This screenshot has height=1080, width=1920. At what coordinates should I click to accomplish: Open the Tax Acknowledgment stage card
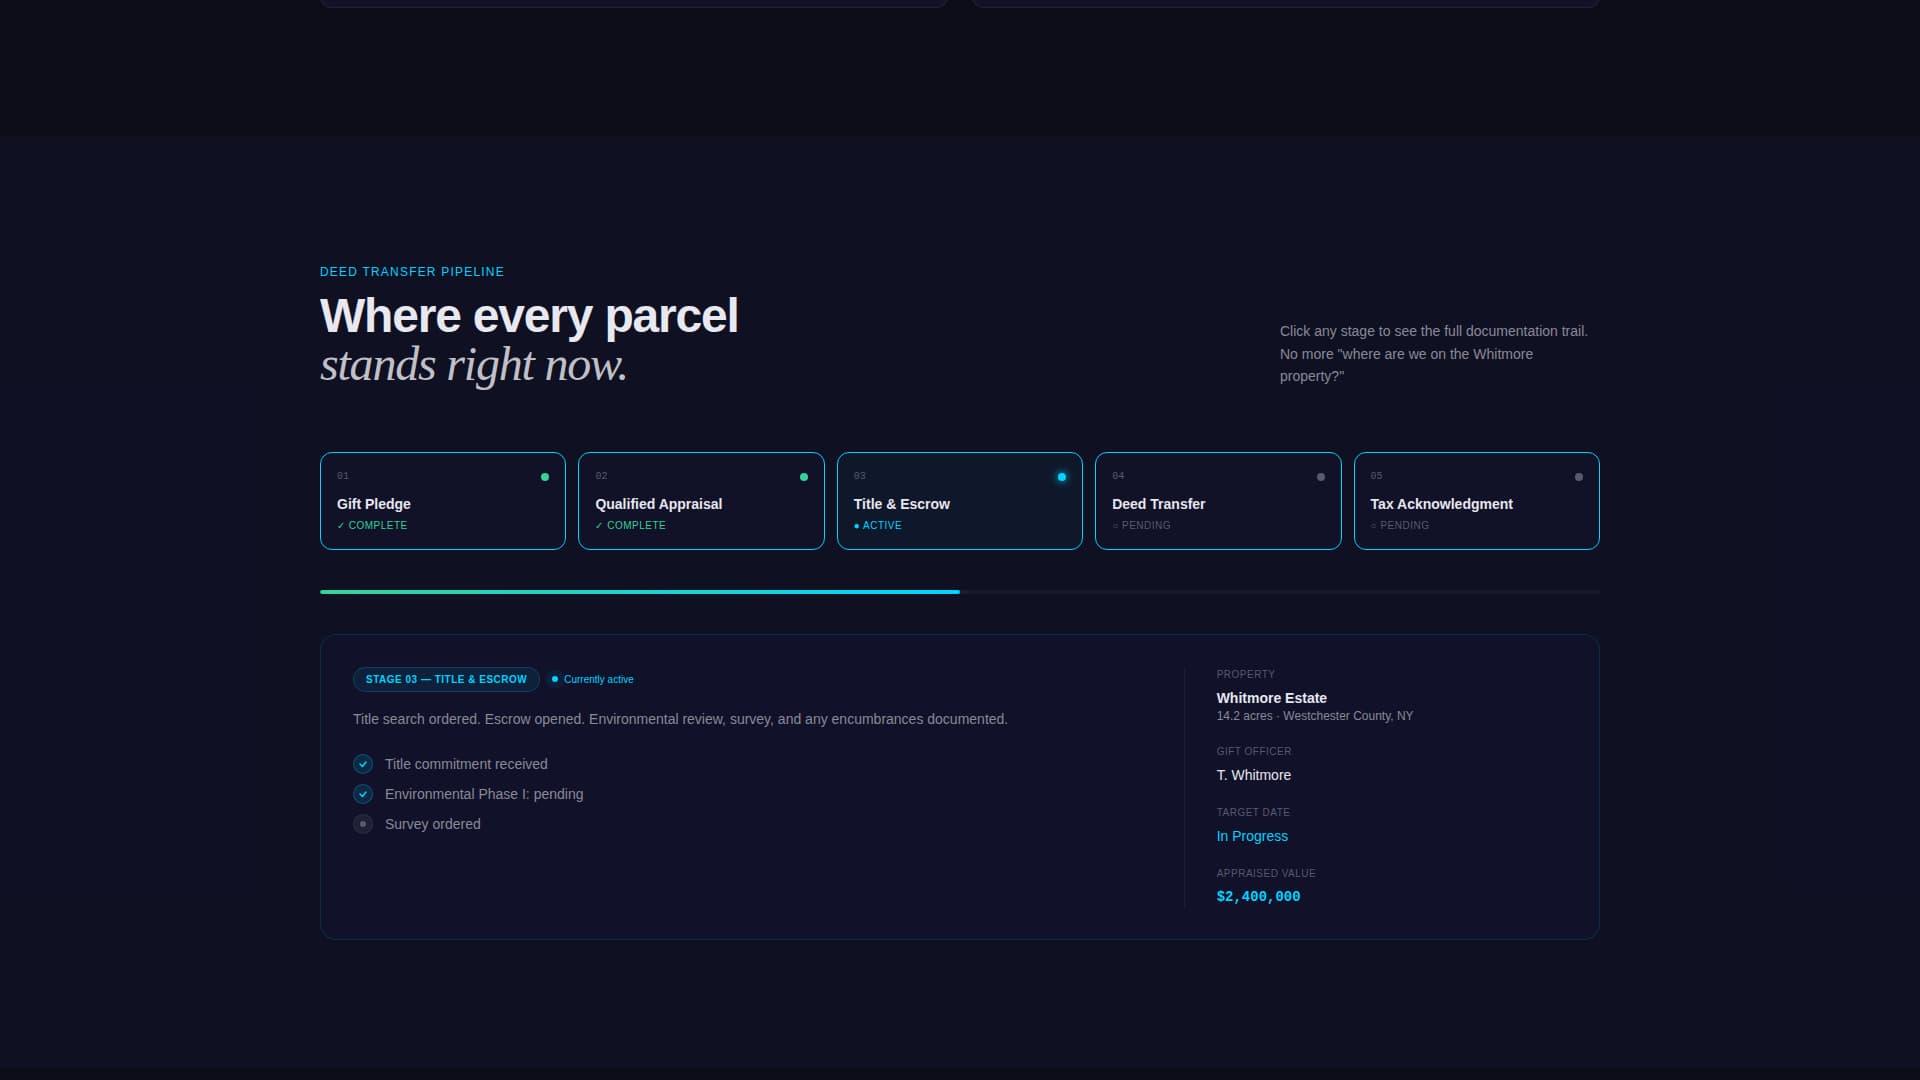click(1477, 501)
